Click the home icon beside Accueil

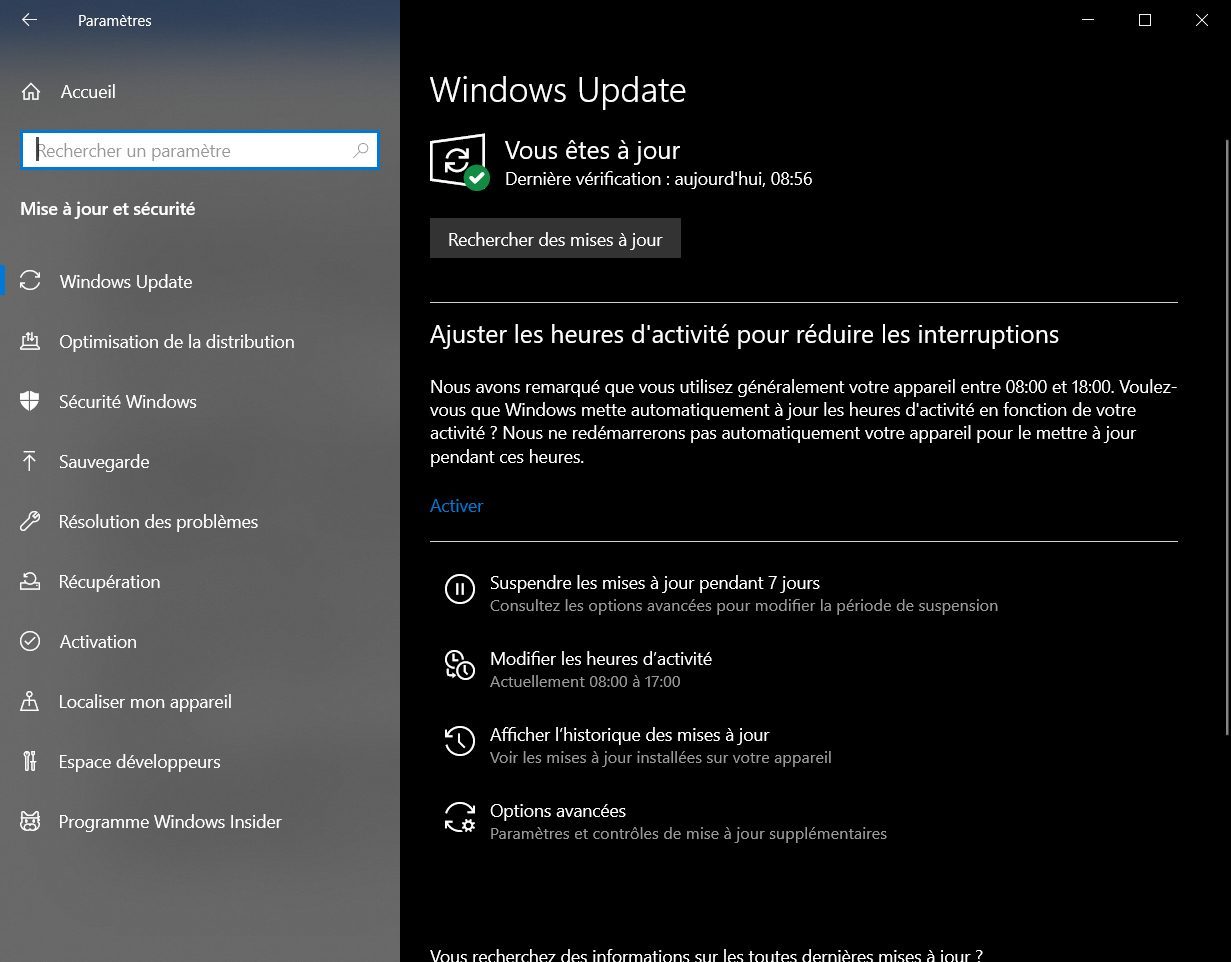pos(31,92)
